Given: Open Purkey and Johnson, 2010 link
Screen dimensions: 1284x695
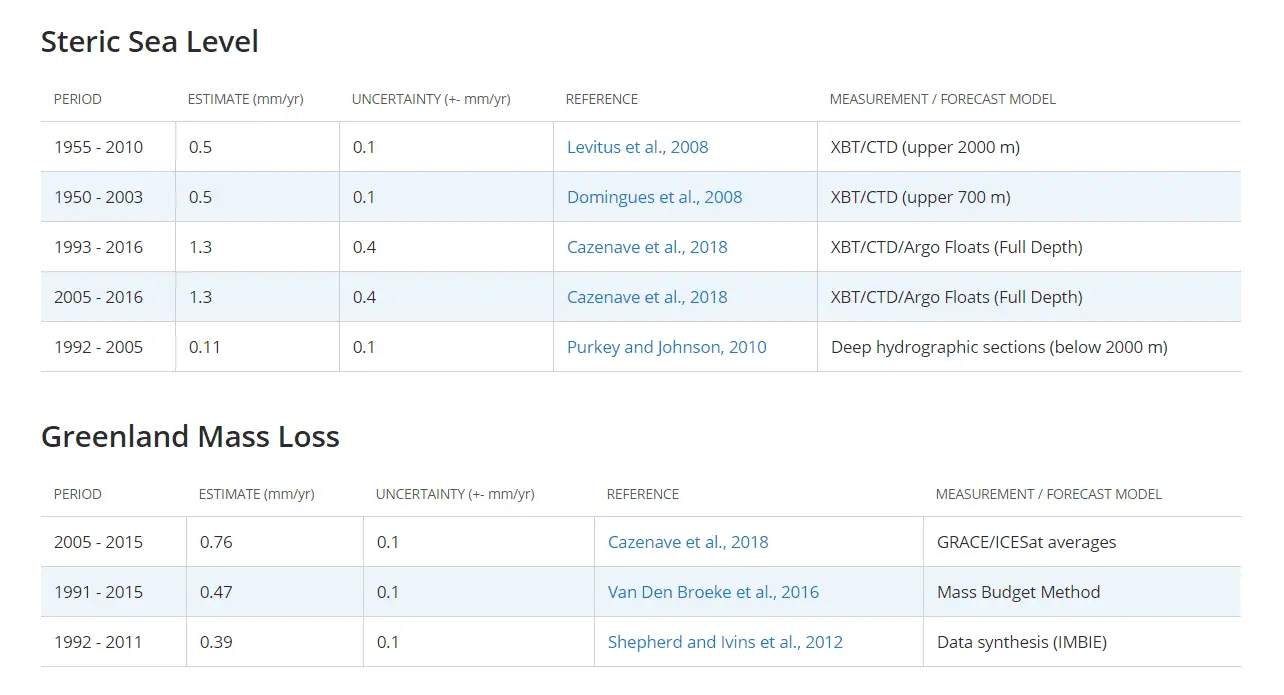Looking at the screenshot, I should (666, 347).
